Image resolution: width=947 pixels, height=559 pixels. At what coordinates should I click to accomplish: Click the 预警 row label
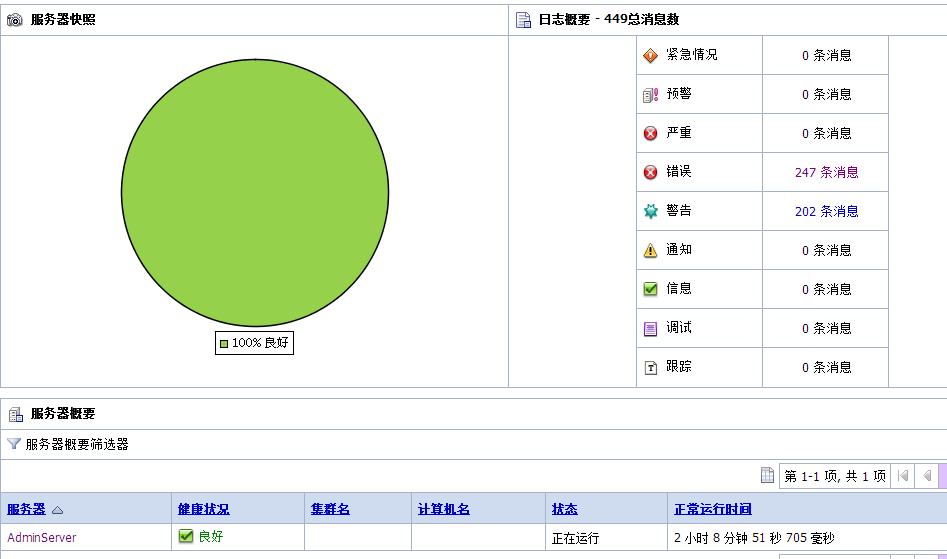(679, 94)
